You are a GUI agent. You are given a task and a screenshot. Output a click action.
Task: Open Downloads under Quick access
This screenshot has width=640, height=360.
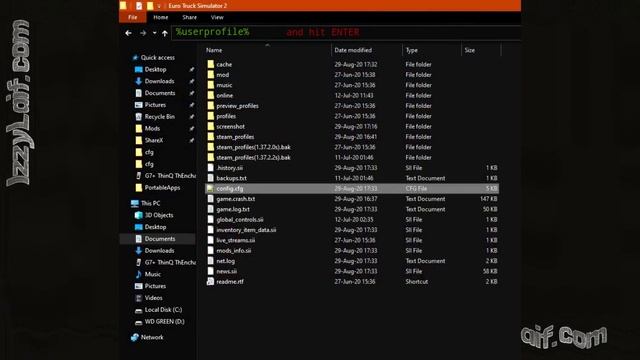click(159, 81)
